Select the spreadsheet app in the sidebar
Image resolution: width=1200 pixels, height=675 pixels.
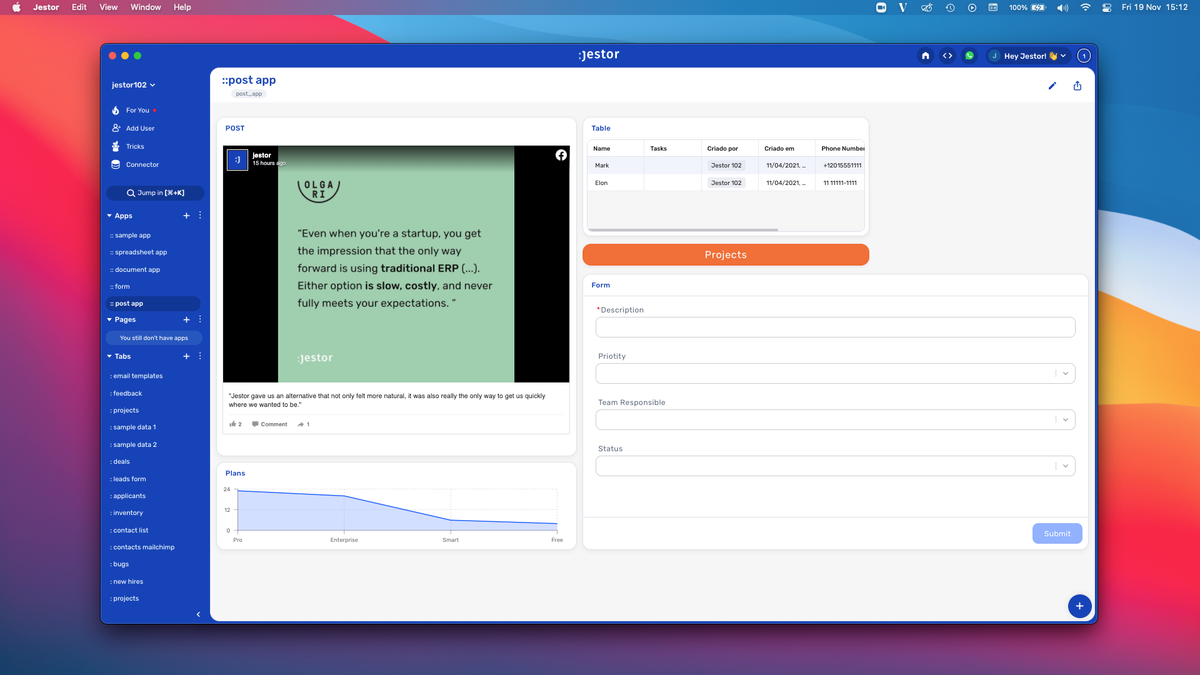pyautogui.click(x=139, y=251)
